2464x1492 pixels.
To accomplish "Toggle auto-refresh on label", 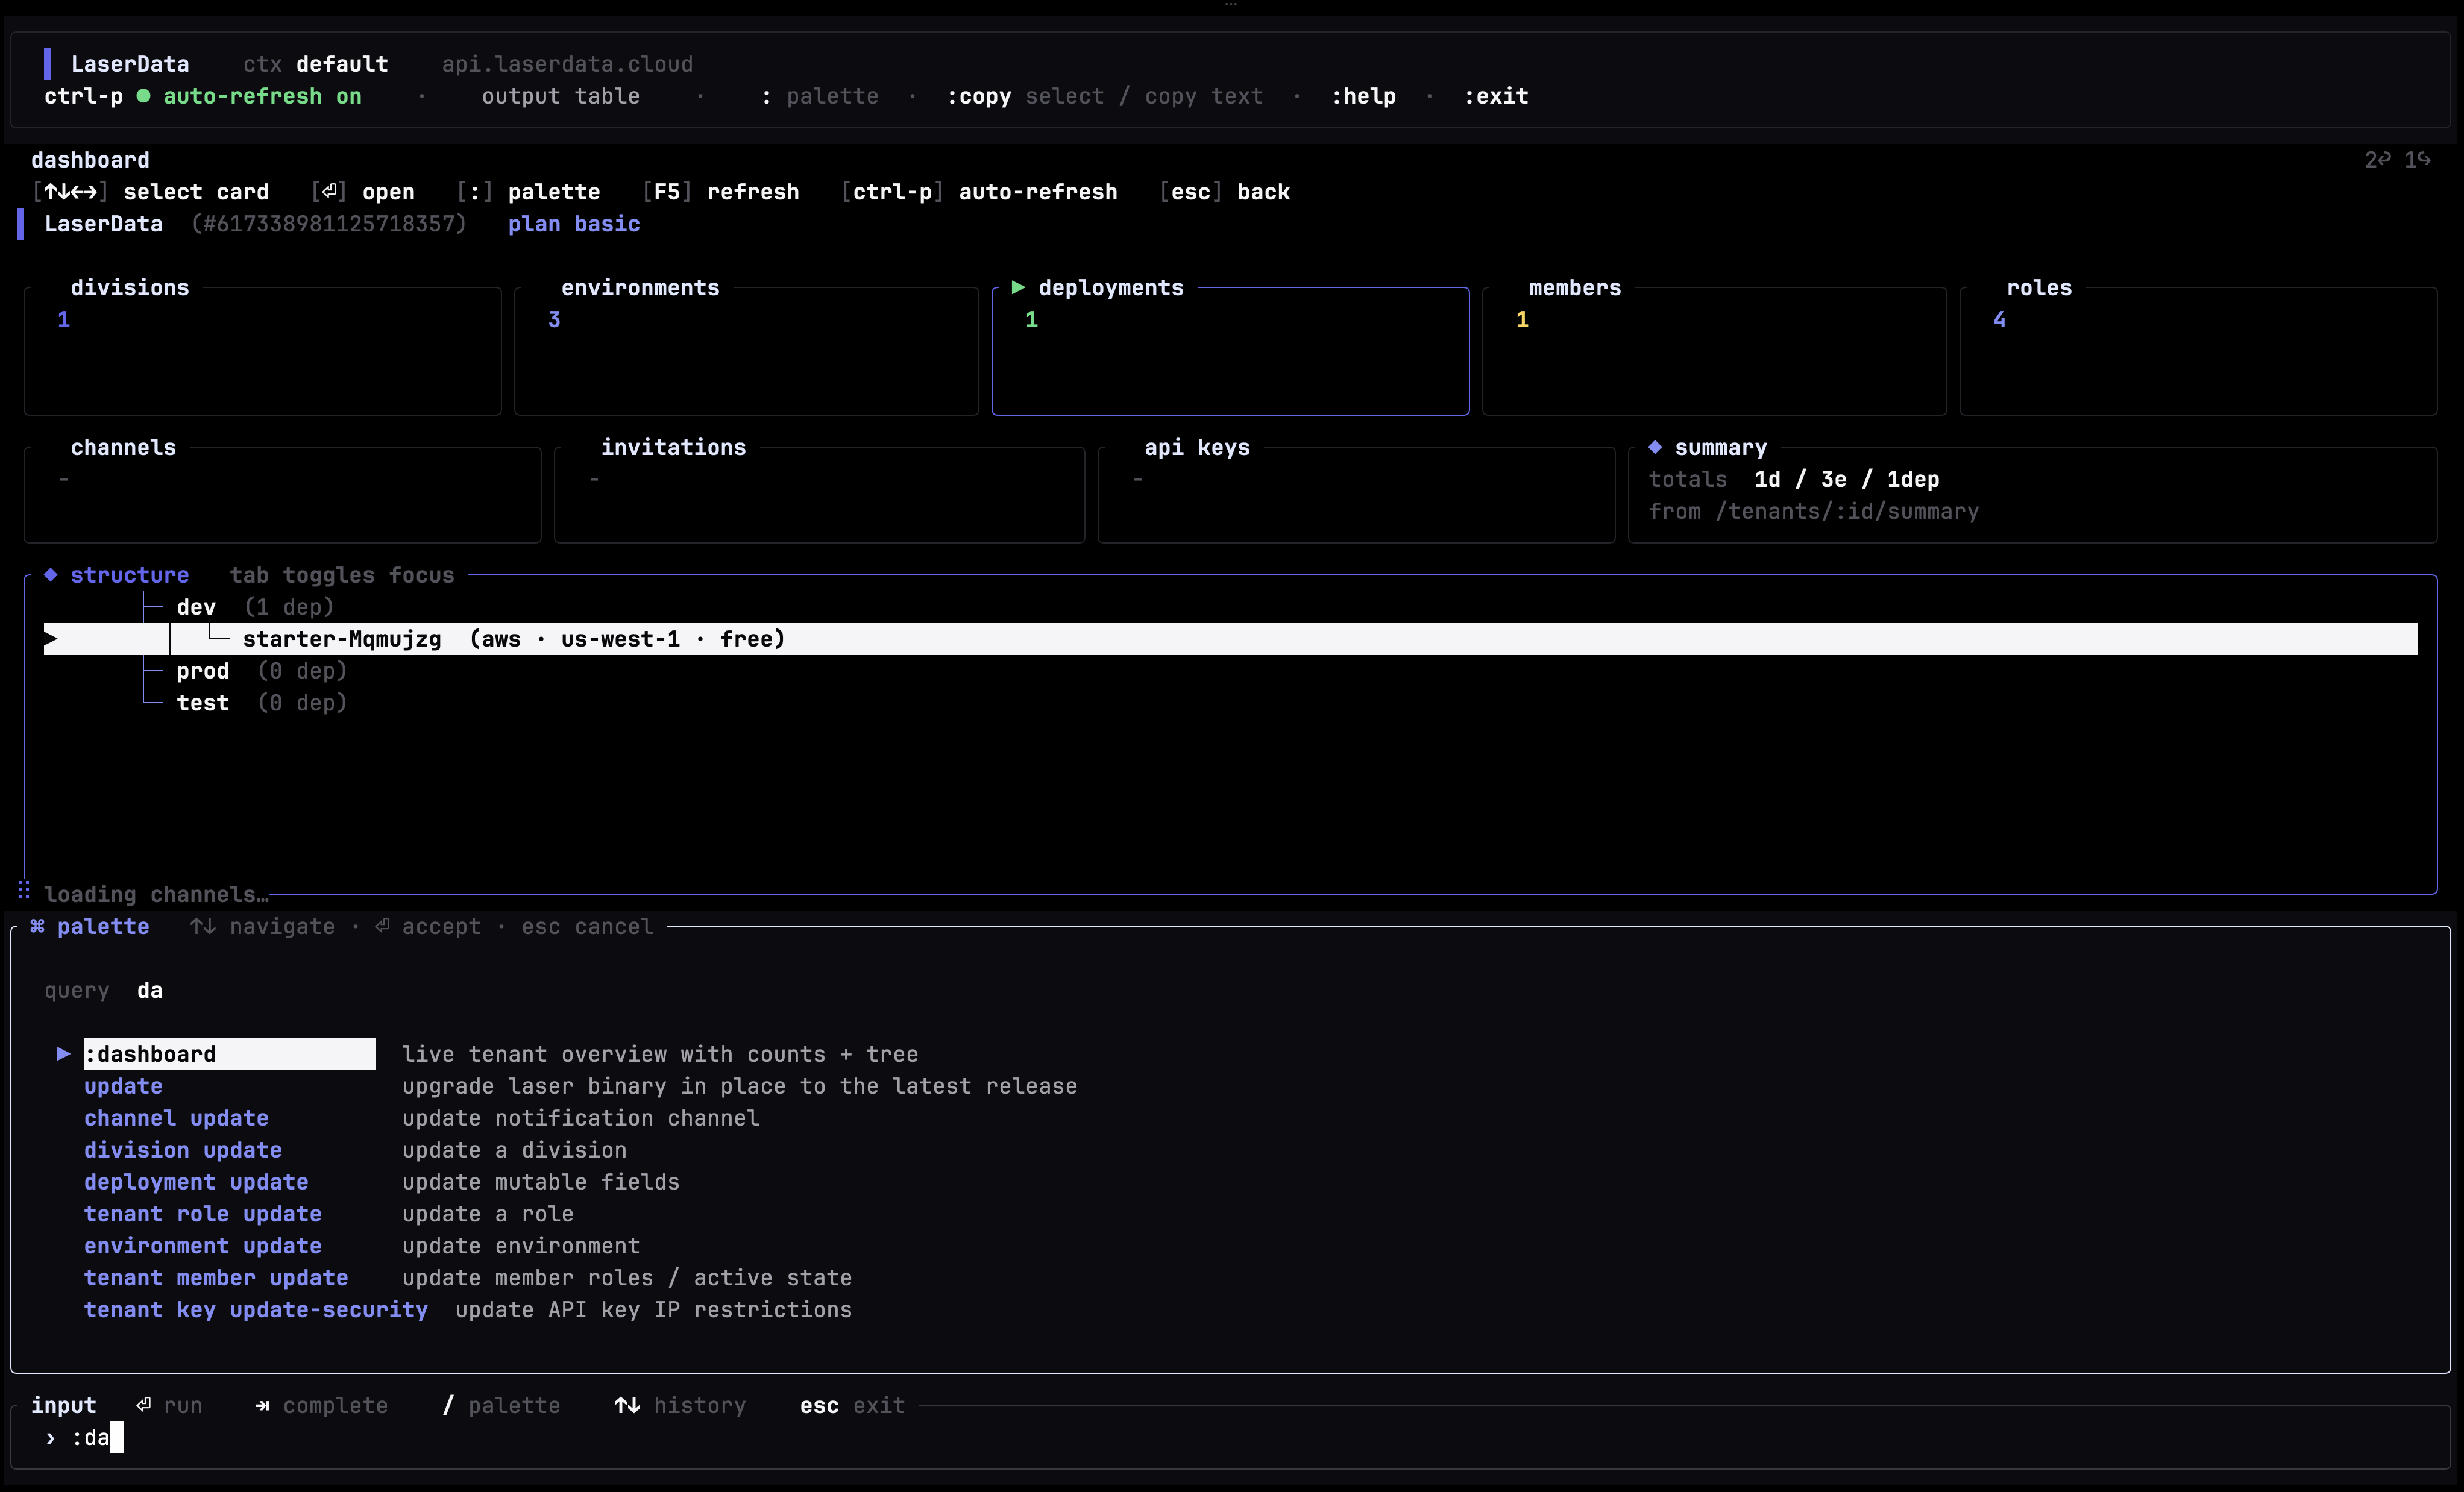I will point(262,96).
